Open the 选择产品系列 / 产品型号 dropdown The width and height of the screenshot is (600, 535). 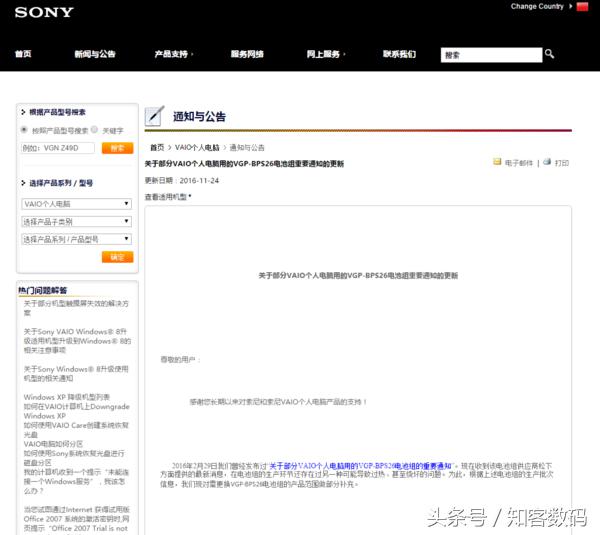(77, 239)
